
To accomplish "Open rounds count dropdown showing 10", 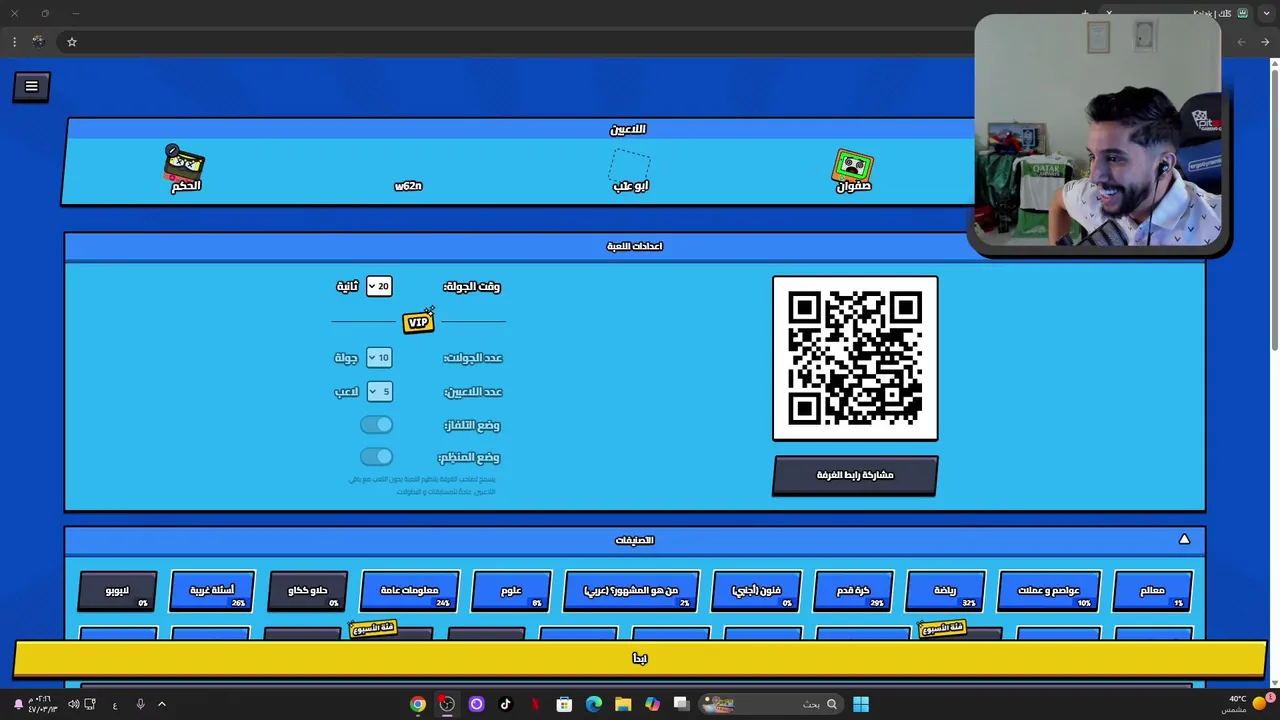I will (378, 357).
